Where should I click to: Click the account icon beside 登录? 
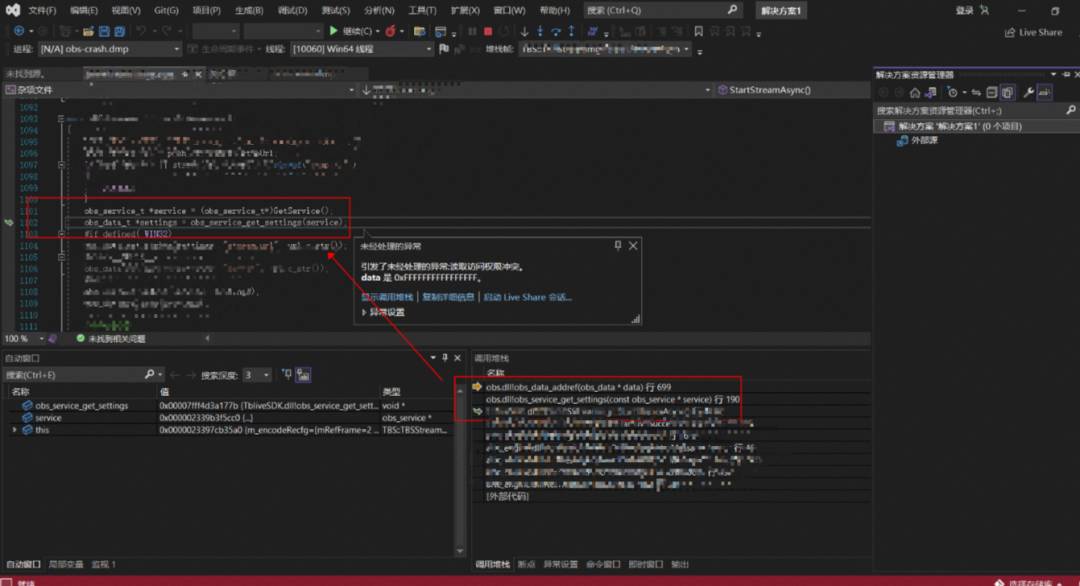984,10
